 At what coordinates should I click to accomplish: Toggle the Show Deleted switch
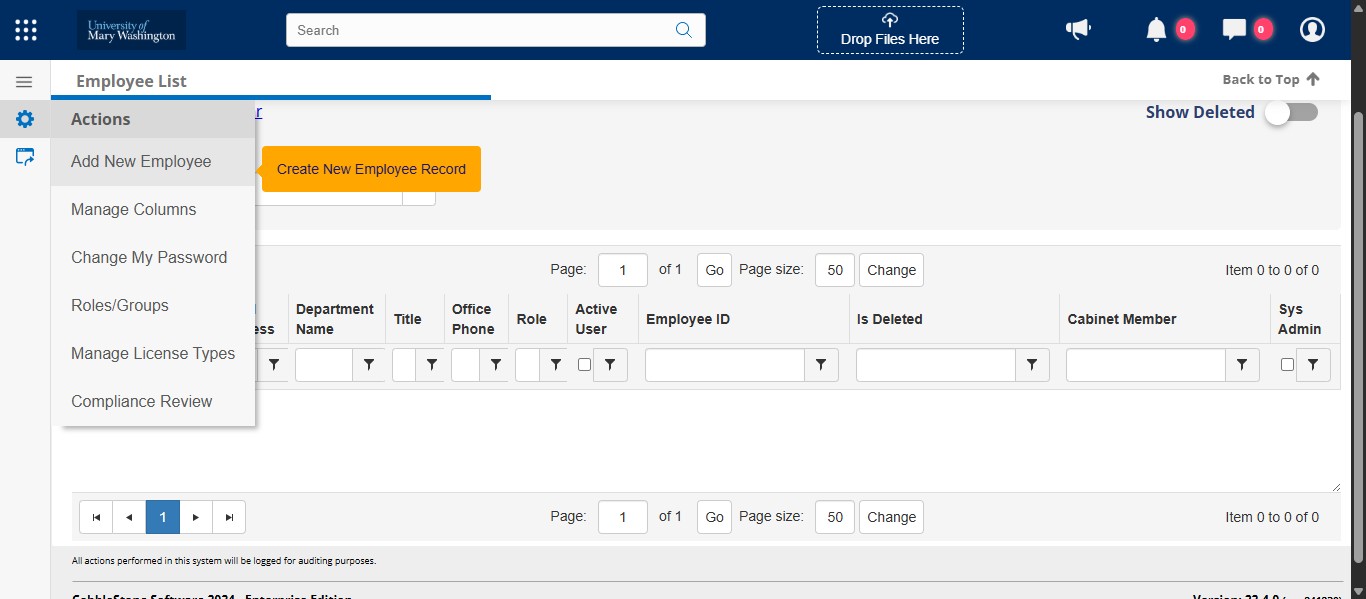point(1290,113)
